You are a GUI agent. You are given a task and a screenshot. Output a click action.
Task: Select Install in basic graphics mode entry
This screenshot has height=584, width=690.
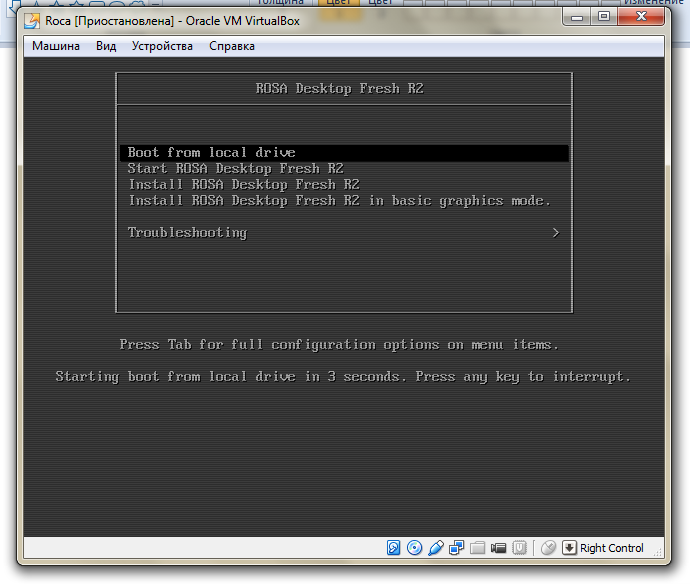344,201
